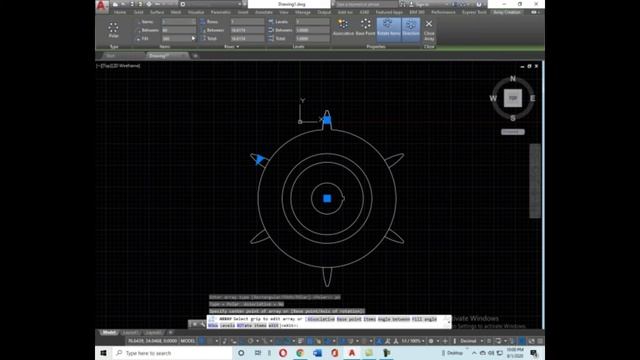This screenshot has height=360, width=640.
Task: Open the Insert ribbon tab
Action: [x=242, y=12]
